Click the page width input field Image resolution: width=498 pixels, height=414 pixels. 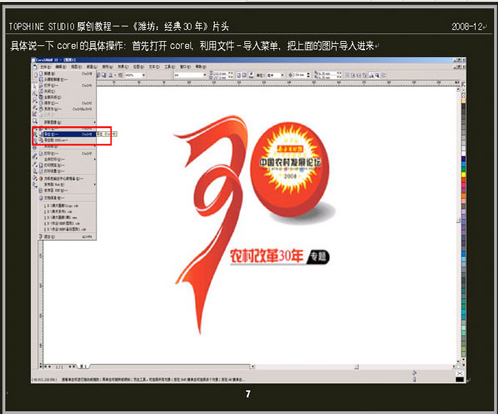(x=221, y=73)
